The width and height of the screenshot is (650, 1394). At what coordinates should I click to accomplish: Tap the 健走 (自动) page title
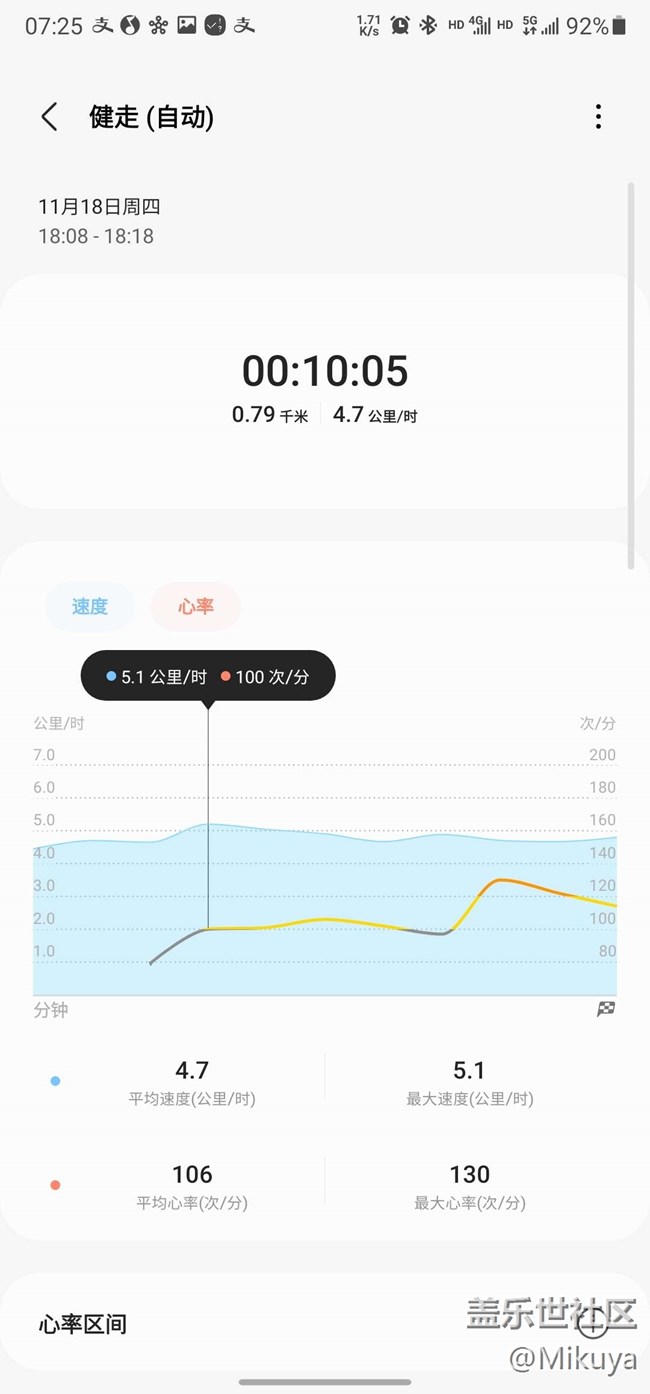(x=152, y=117)
